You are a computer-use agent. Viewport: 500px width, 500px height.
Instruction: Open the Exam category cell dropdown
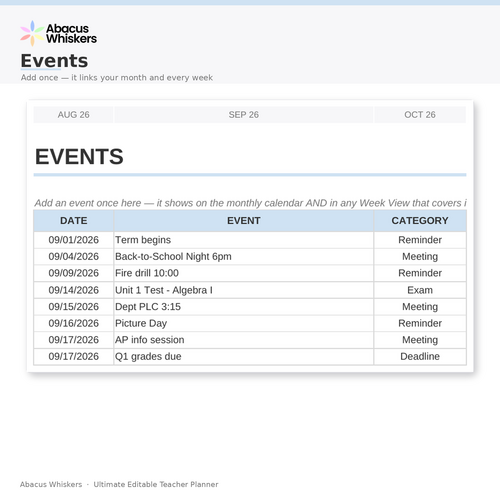420,290
